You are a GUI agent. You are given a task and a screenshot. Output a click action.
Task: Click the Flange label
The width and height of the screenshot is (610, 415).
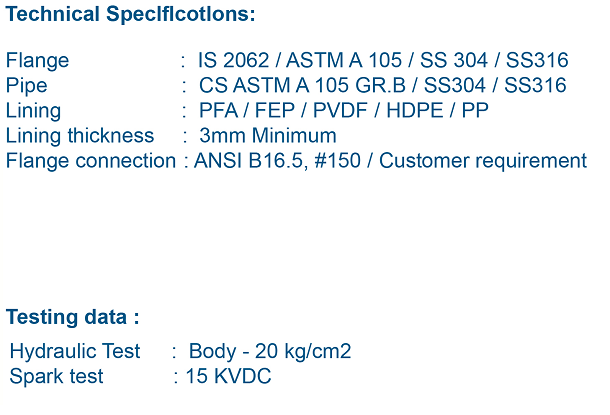(37, 61)
